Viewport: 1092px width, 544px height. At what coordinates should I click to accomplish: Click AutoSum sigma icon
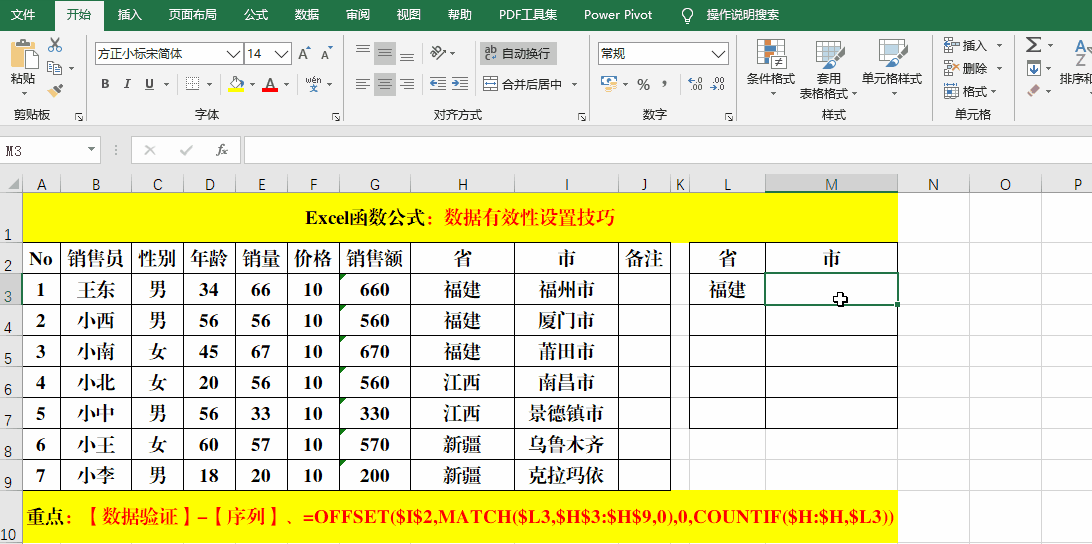coord(1034,45)
